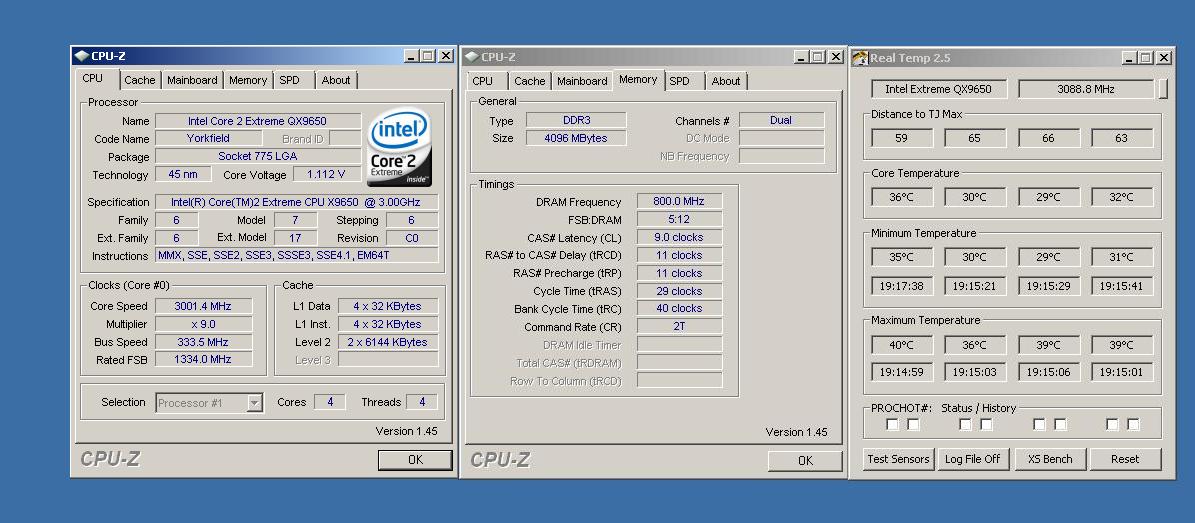Viewport: 1195px width, 523px height.
Task: Click the DRAM Frequency 800.0 MHz field
Action: click(x=679, y=202)
